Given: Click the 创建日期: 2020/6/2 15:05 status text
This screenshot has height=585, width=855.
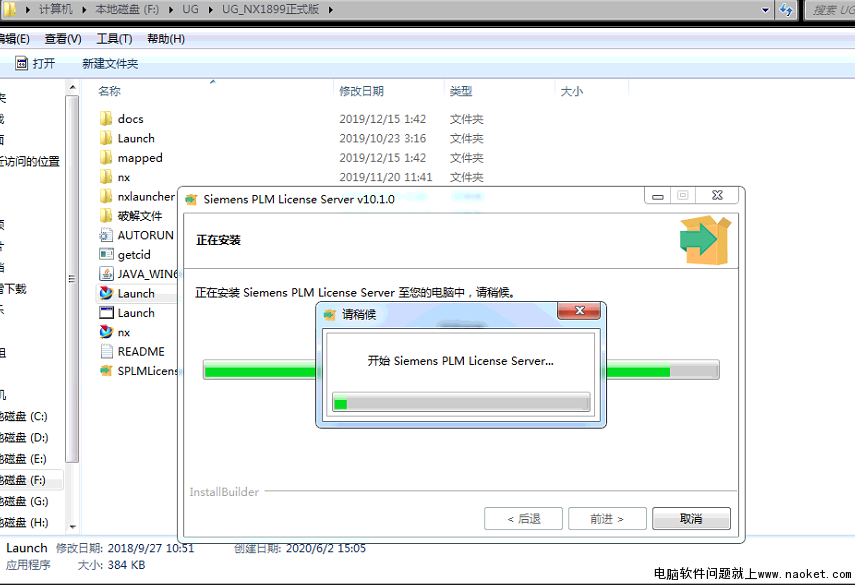Looking at the screenshot, I should click(300, 548).
